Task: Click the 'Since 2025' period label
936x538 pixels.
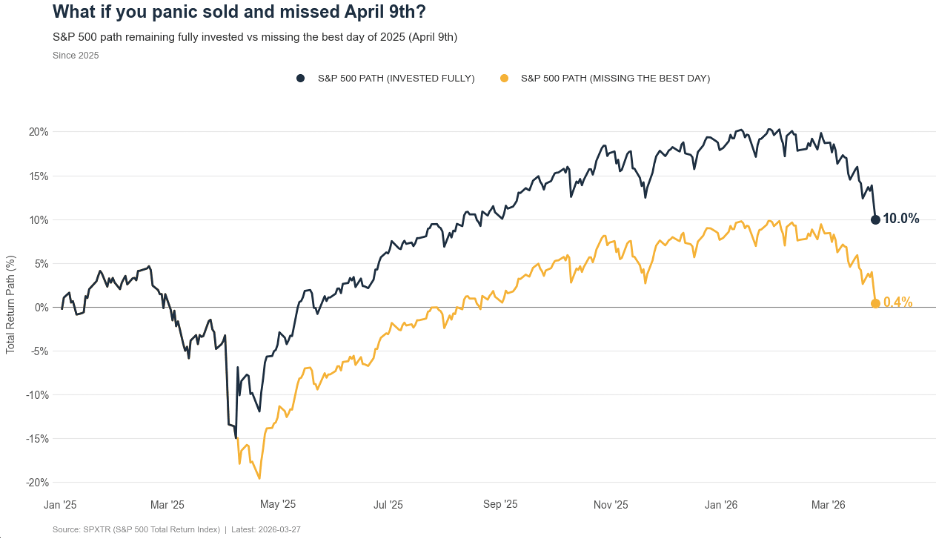Action: (x=75, y=55)
